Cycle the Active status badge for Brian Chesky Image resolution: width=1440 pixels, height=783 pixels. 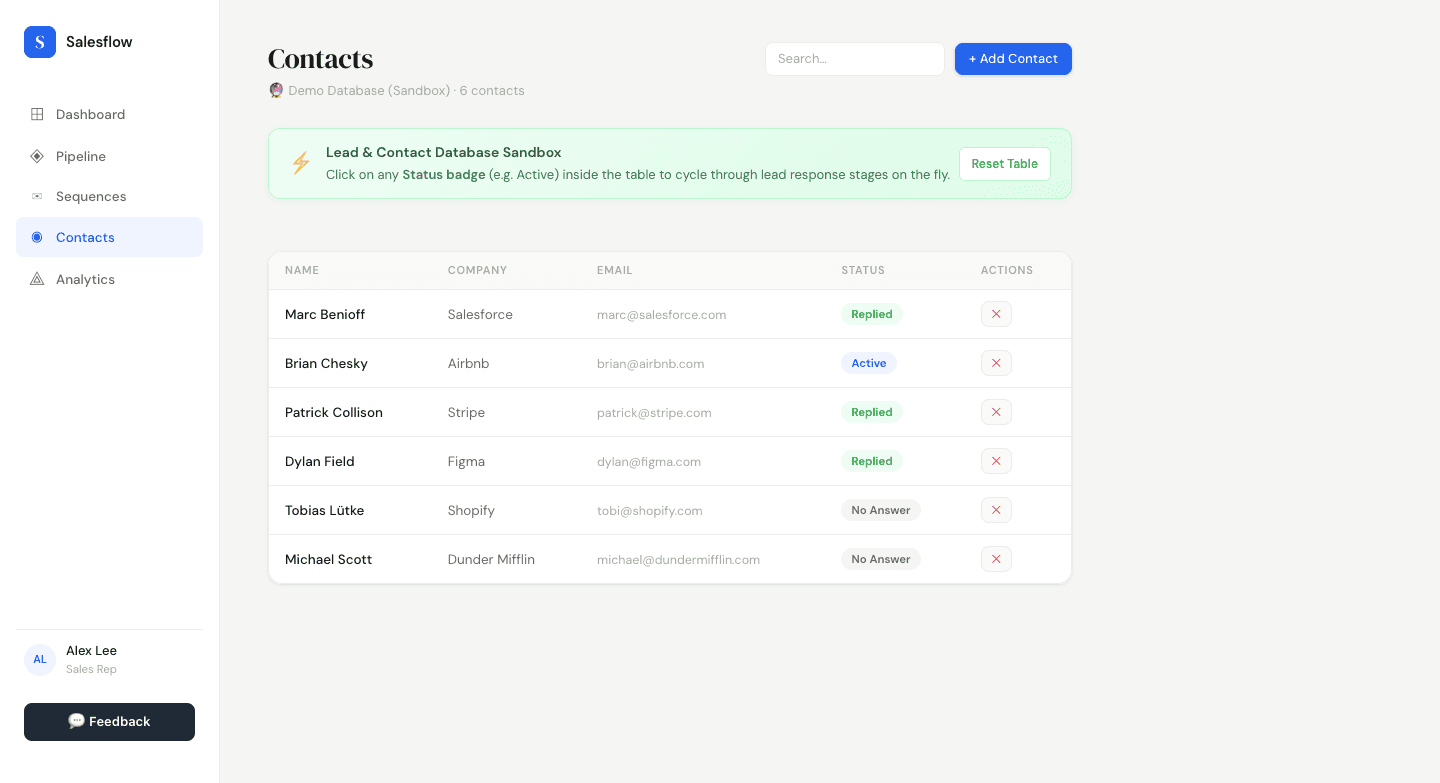click(869, 363)
